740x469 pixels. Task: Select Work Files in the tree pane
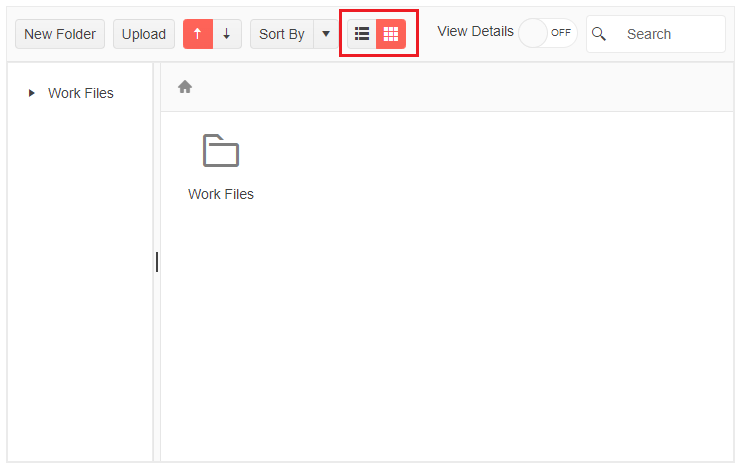(x=81, y=93)
